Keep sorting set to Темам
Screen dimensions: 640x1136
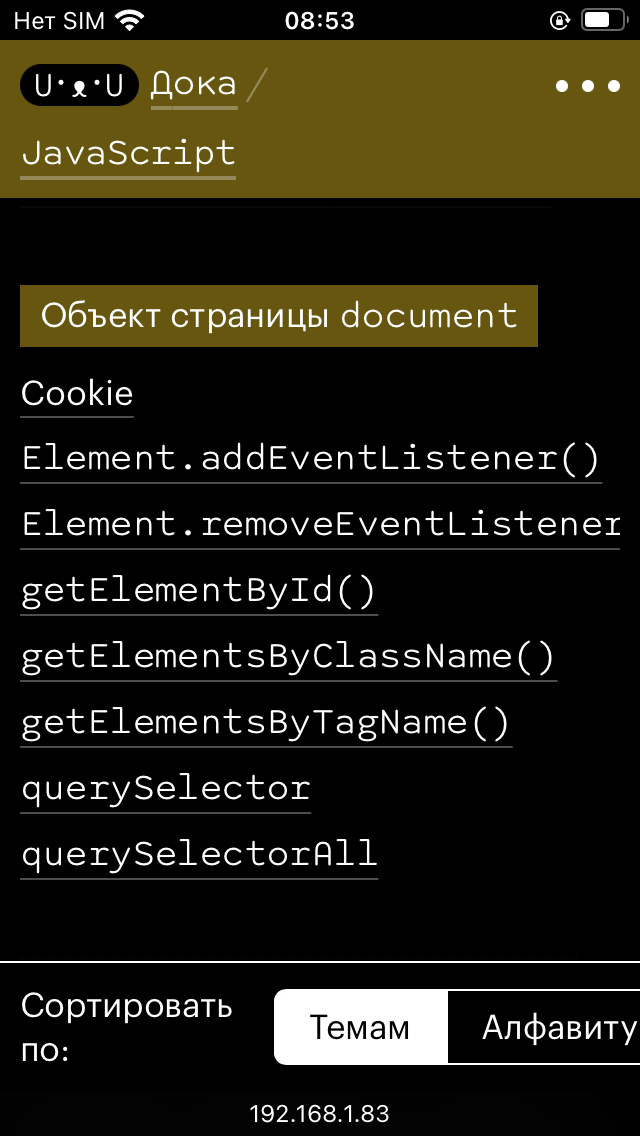pos(359,1026)
